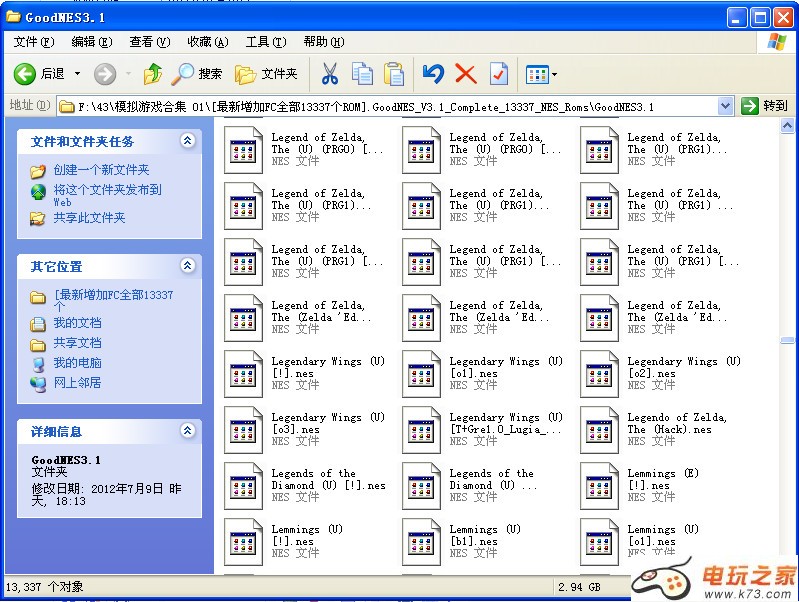Select file name Legends of the Diamond (U) ...
The image size is (799, 602).
(x=493, y=480)
